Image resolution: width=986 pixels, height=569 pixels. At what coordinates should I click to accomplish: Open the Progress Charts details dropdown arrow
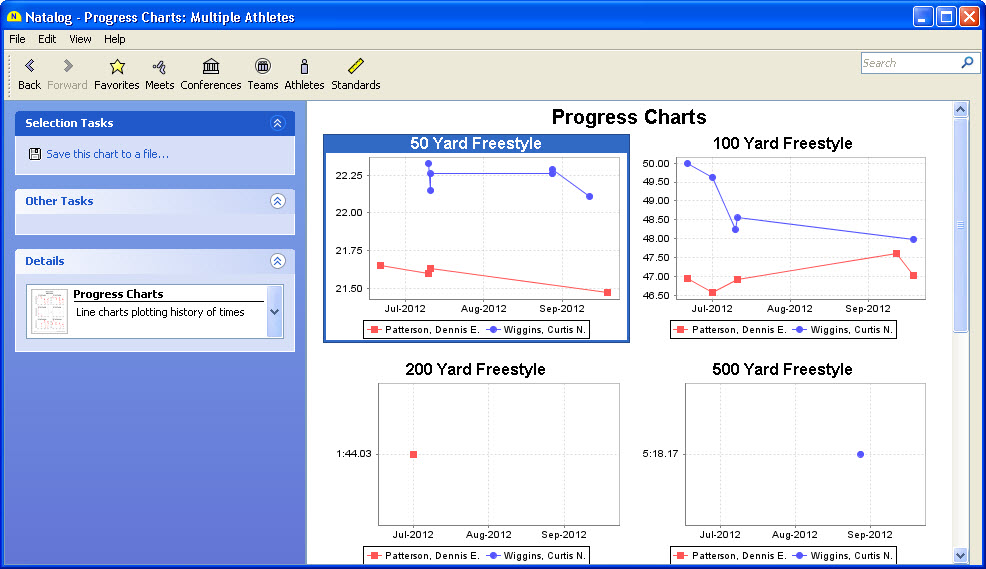point(275,312)
